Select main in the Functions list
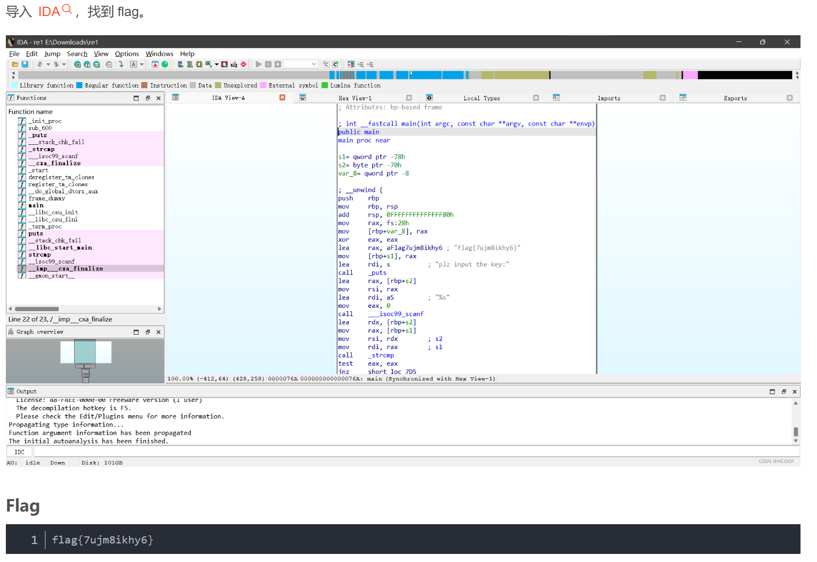The width and height of the screenshot is (817, 562). pyautogui.click(x=36, y=205)
